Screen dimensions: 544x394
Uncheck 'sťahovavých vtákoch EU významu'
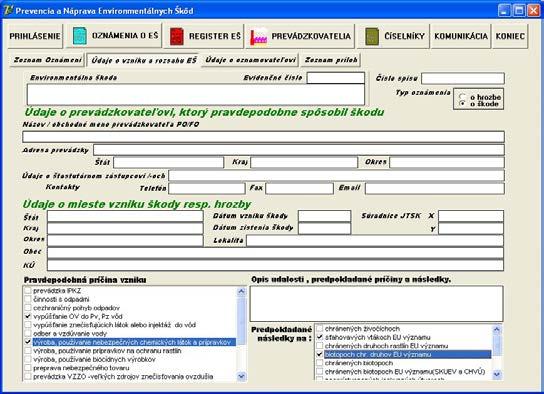point(320,337)
